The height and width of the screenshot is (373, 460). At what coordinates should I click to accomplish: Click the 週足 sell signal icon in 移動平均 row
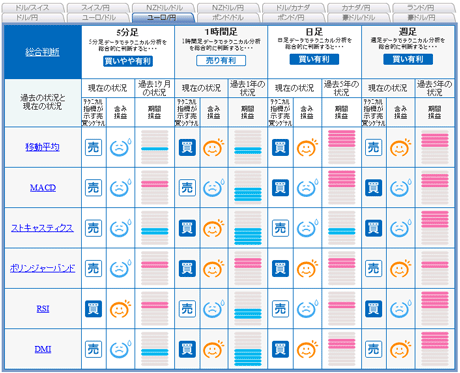(374, 147)
